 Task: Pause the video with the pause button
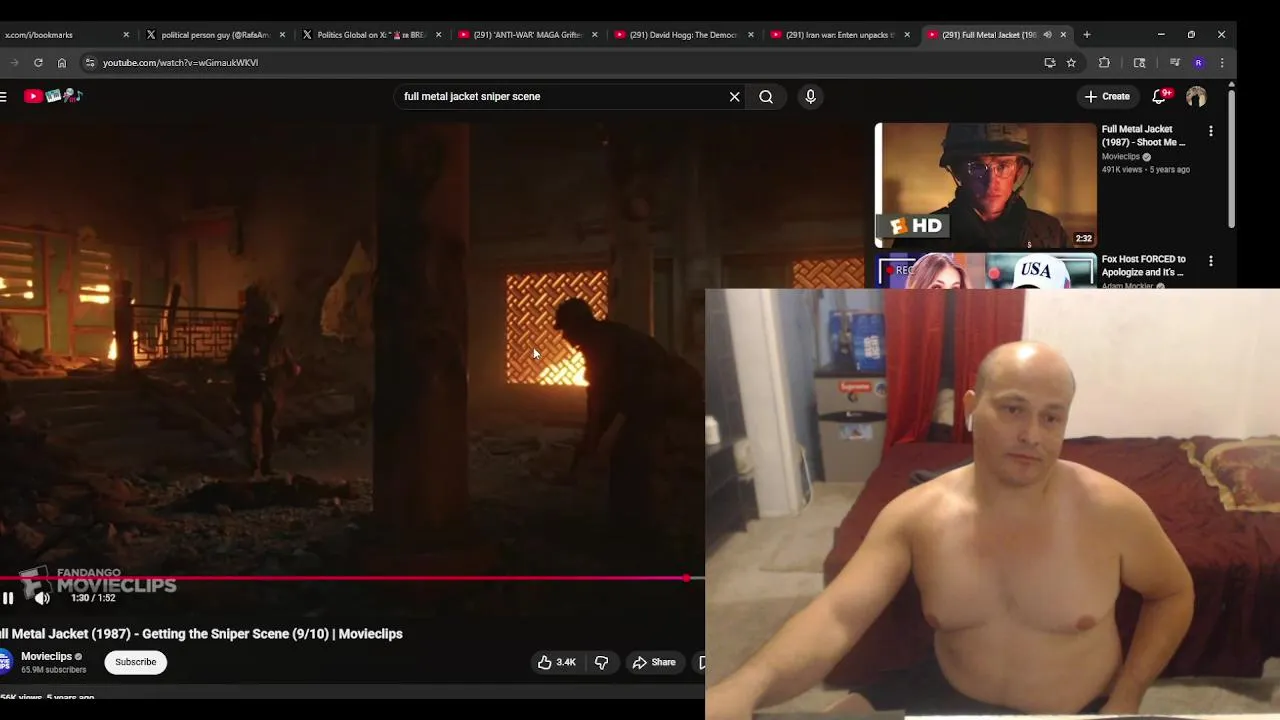point(8,598)
